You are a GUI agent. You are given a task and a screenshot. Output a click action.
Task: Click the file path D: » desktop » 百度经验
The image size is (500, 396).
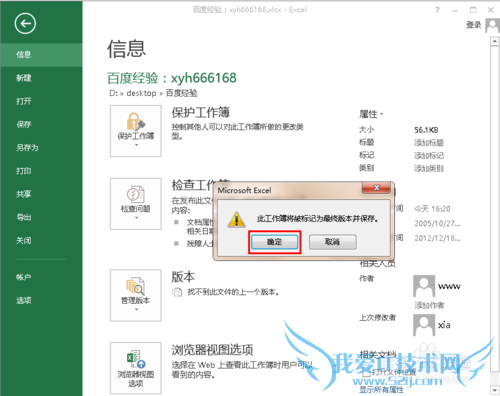pyautogui.click(x=153, y=93)
